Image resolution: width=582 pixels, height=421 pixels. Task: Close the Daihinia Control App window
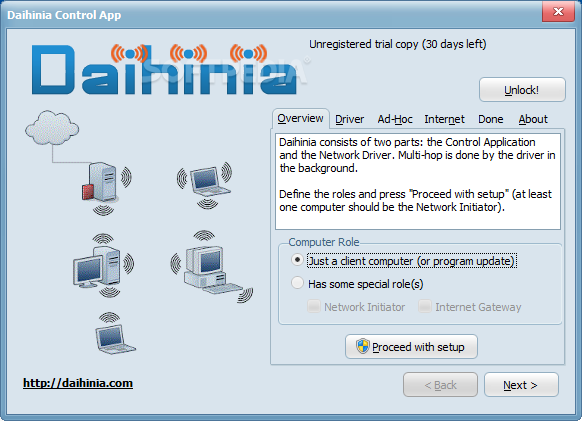coord(558,12)
